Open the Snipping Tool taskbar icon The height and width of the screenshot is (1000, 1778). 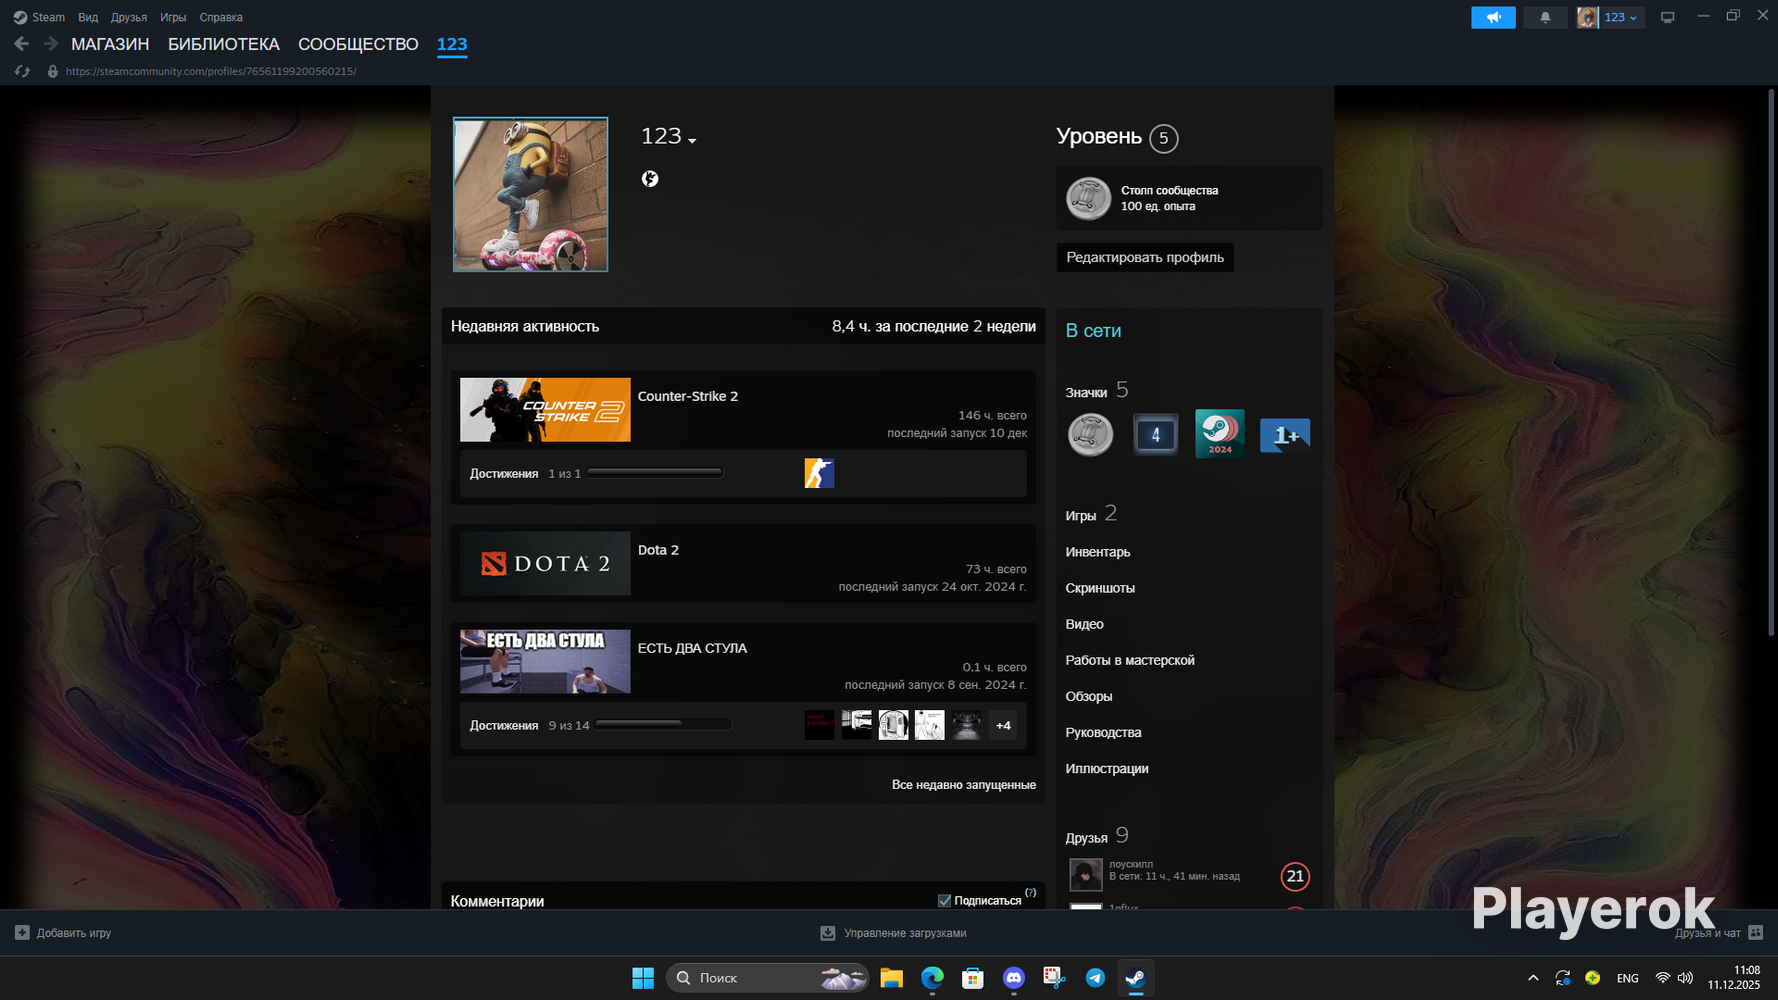coord(1054,978)
